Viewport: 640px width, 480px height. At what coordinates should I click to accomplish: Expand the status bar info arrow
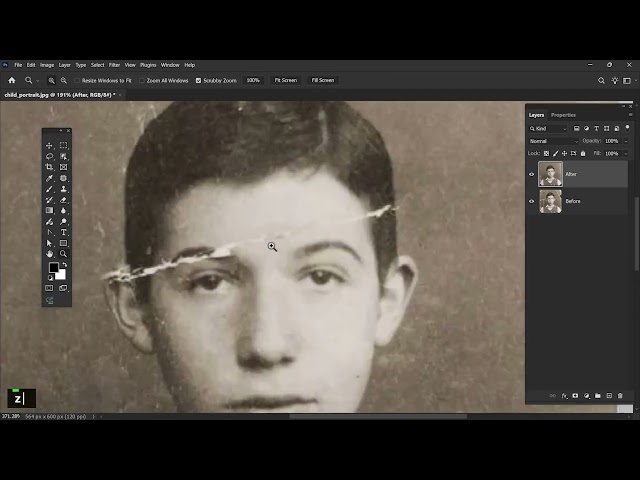93,417
